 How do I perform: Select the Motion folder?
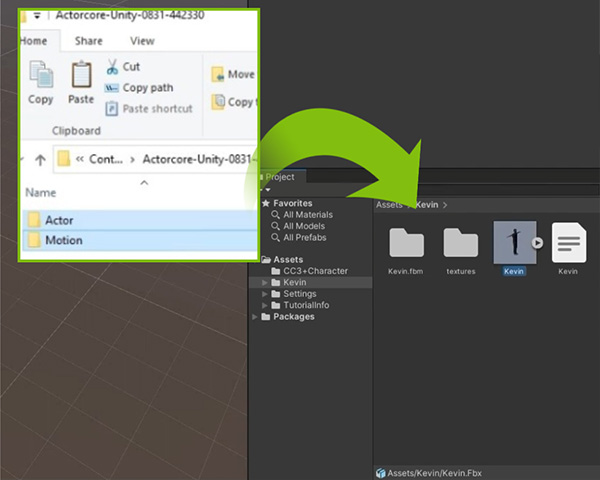(x=62, y=240)
